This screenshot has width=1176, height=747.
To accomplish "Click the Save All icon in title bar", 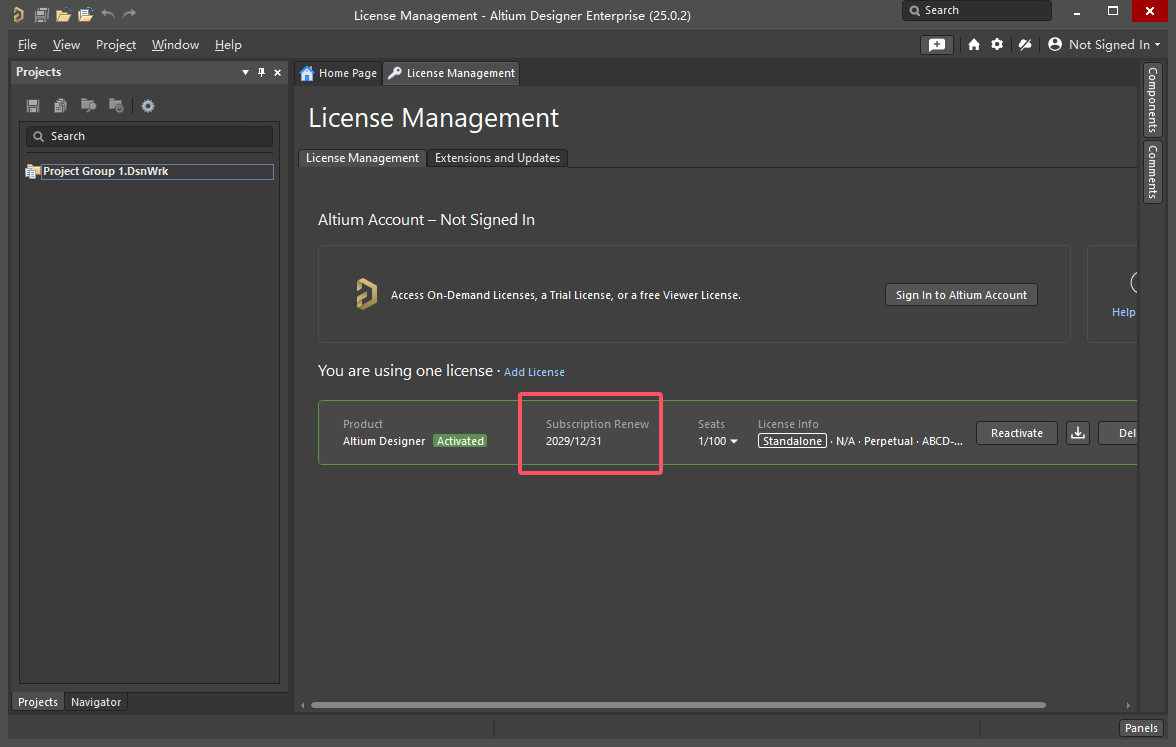I will pyautogui.click(x=41, y=15).
